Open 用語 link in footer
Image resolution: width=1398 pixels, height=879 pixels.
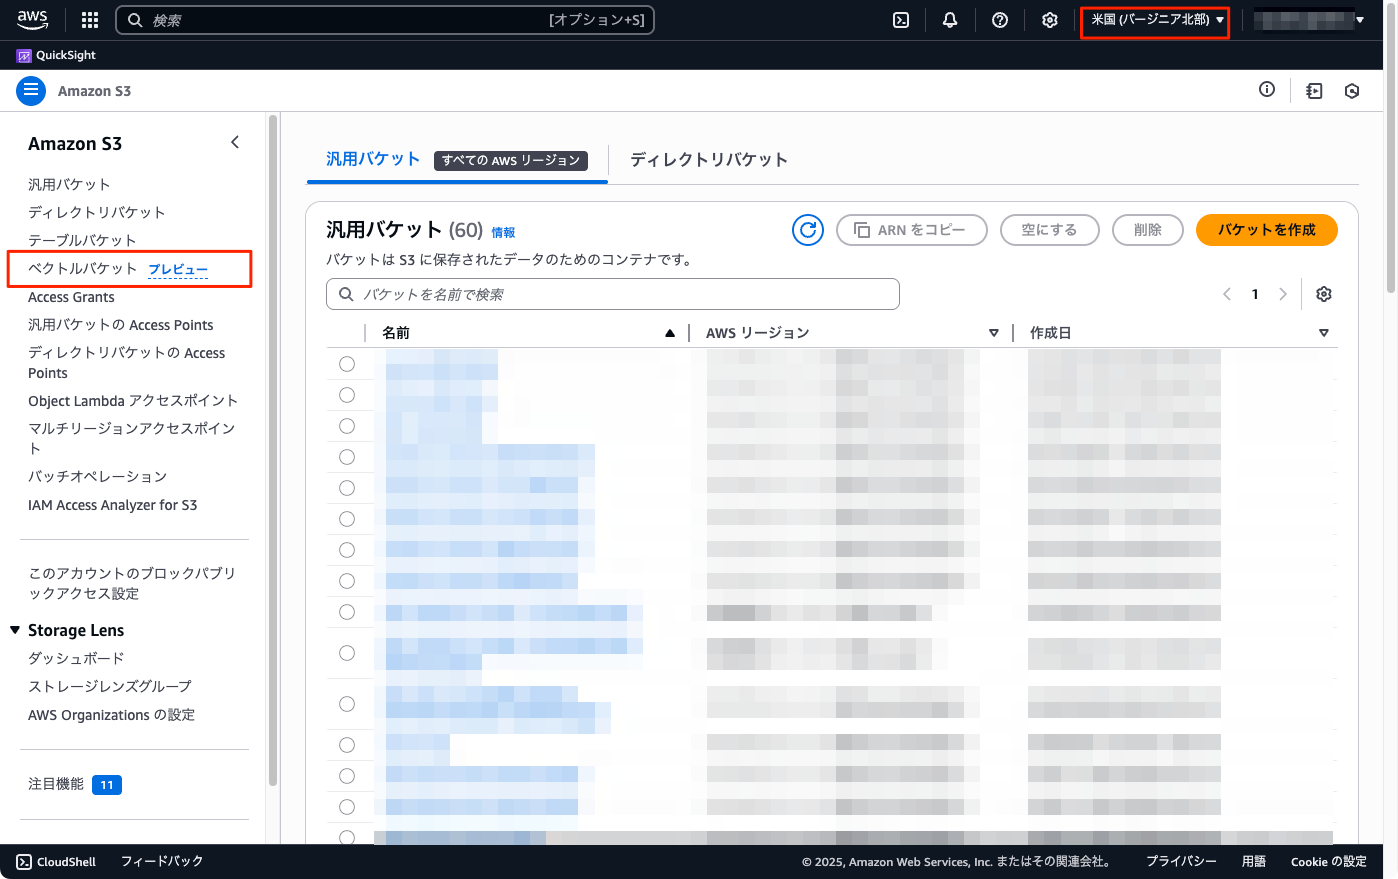(x=1254, y=861)
